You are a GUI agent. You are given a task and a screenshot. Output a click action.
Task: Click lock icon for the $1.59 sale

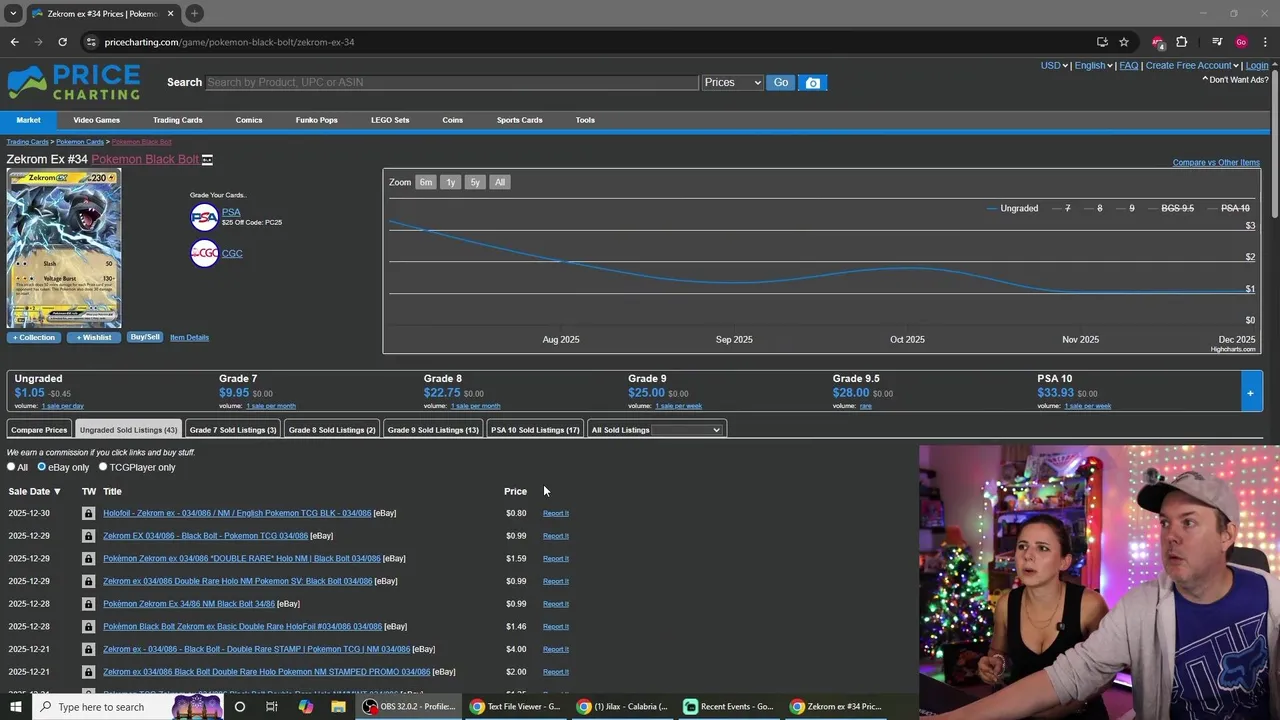[x=88, y=558]
